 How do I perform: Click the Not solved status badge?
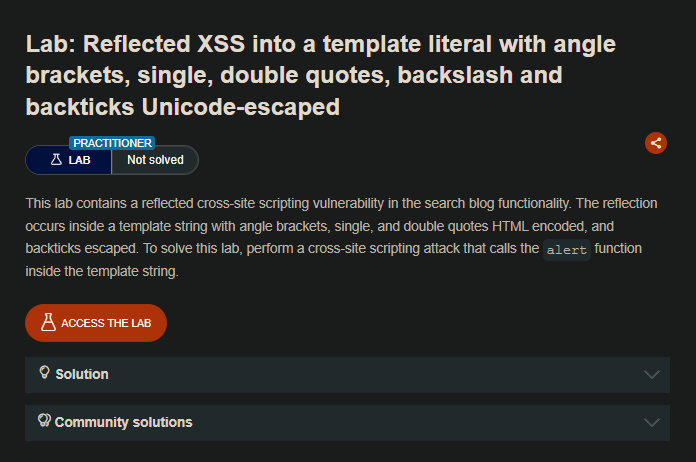(155, 160)
